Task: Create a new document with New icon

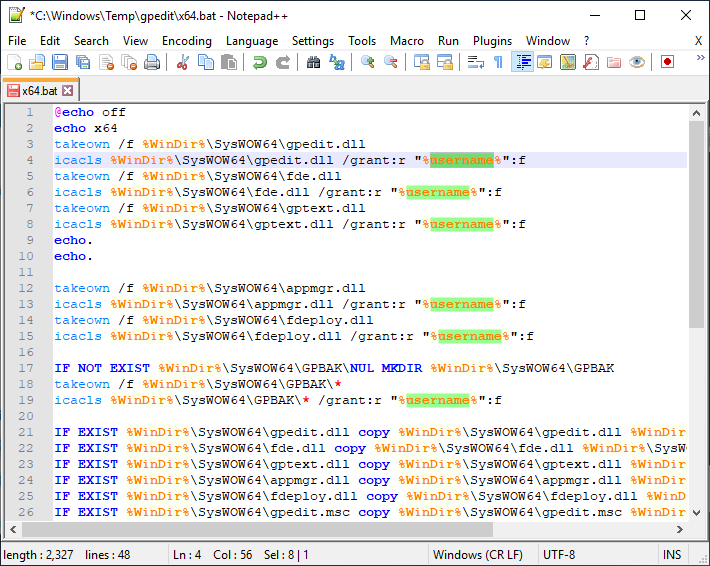Action: (x=14, y=62)
